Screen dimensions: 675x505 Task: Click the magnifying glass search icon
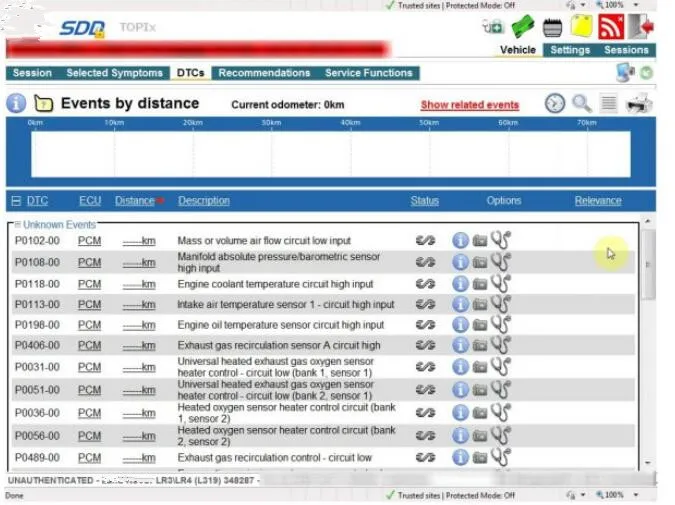tap(582, 104)
